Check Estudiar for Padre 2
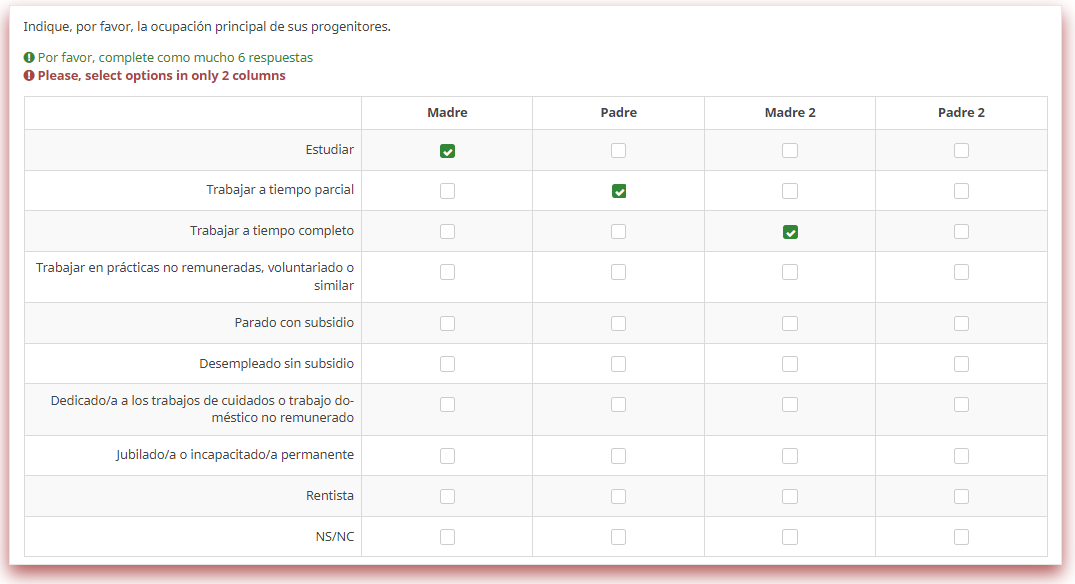The image size is (1075, 584). 961,151
